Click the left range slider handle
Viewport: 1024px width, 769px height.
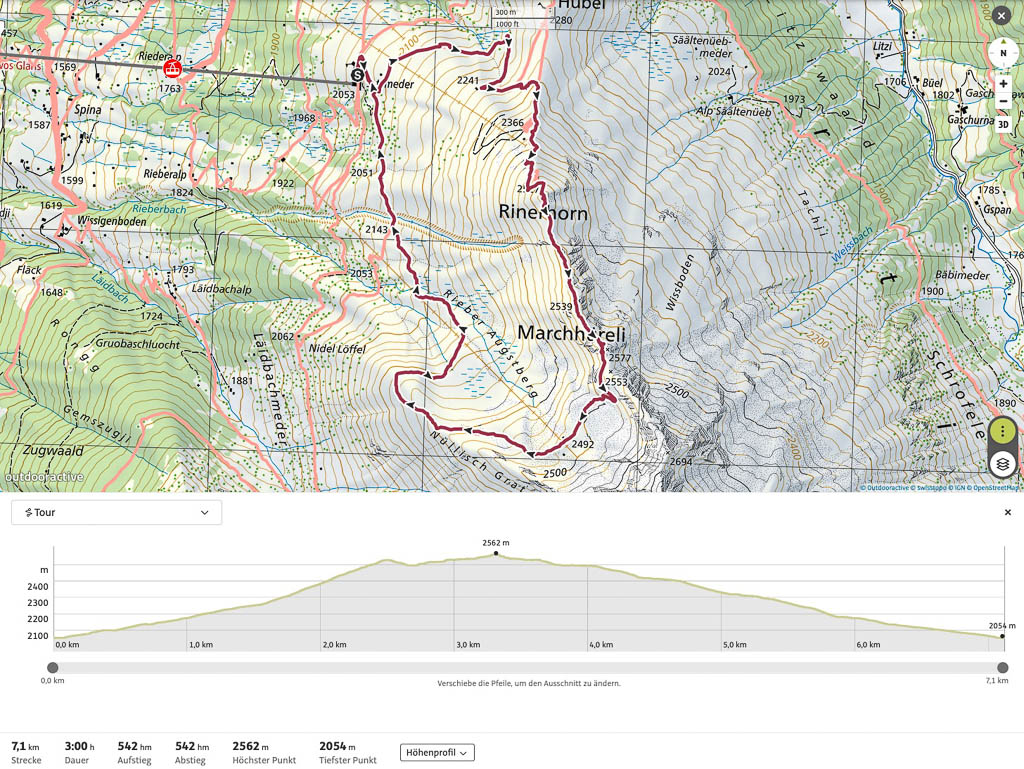point(53,668)
